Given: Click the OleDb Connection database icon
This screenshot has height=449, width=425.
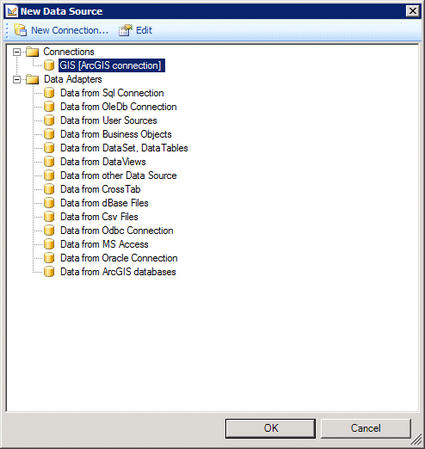Looking at the screenshot, I should click(49, 107).
